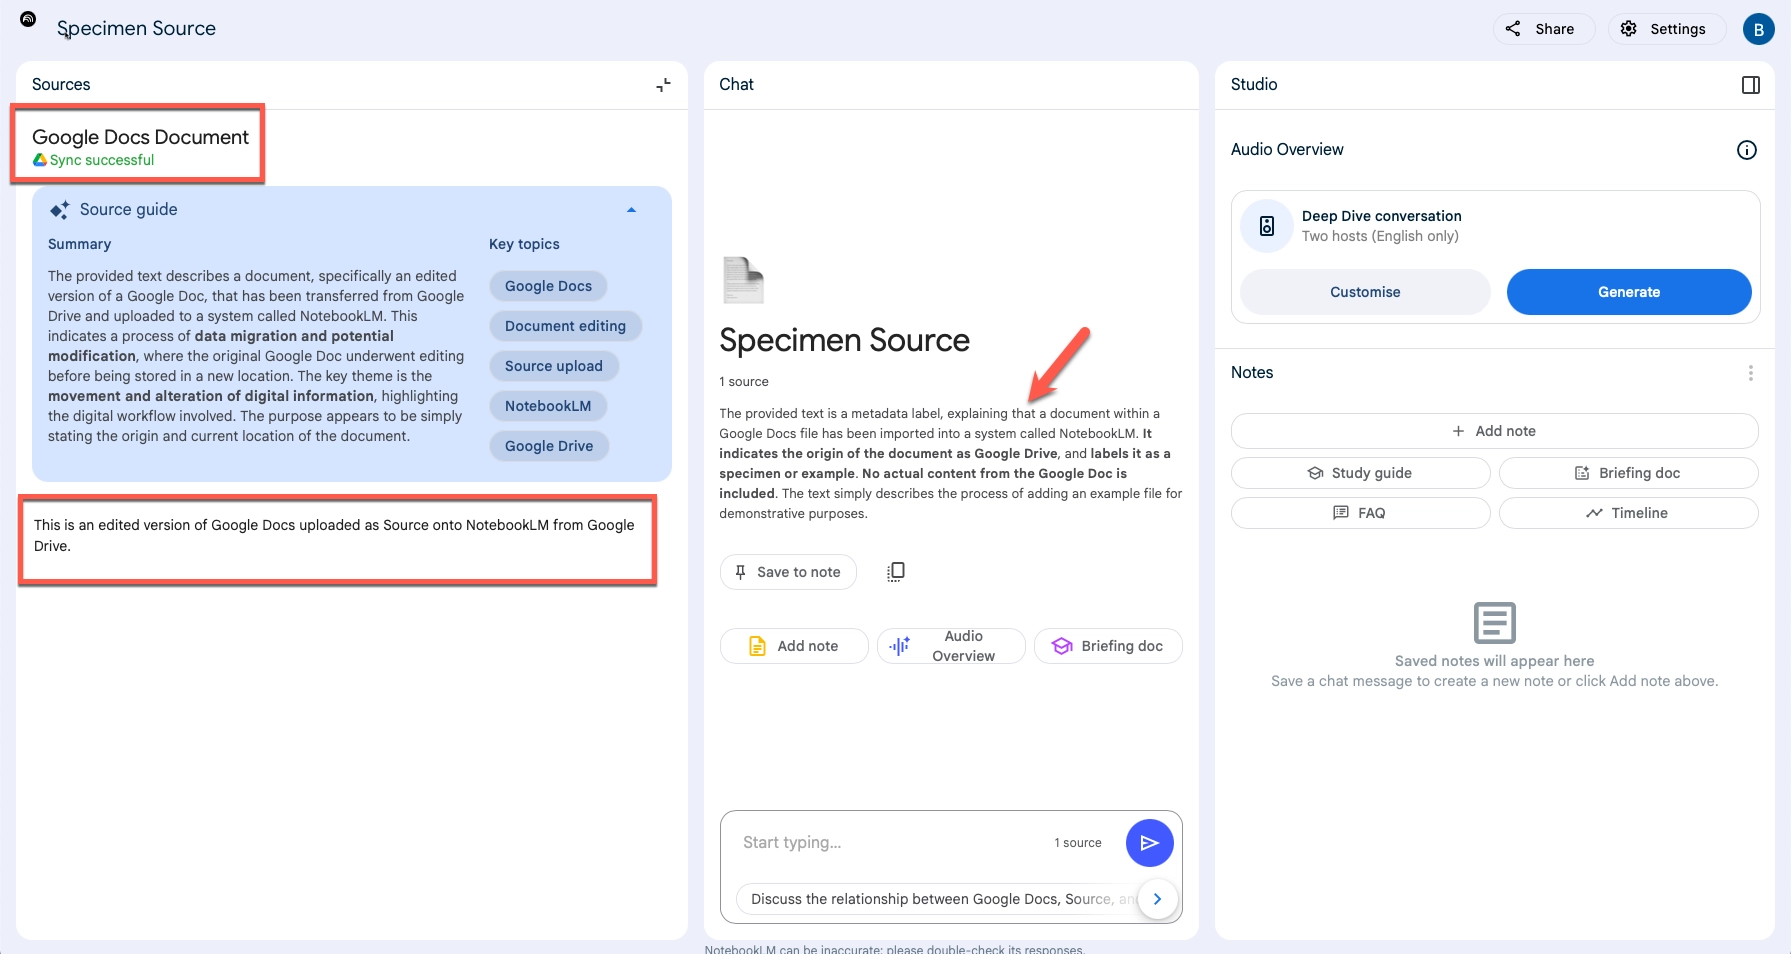Click the Google Drive sync status icon

pyautogui.click(x=40, y=160)
